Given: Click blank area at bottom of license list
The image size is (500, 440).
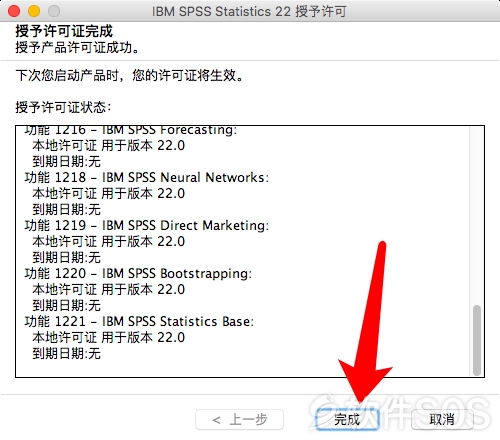Looking at the screenshot, I should pos(243,369).
